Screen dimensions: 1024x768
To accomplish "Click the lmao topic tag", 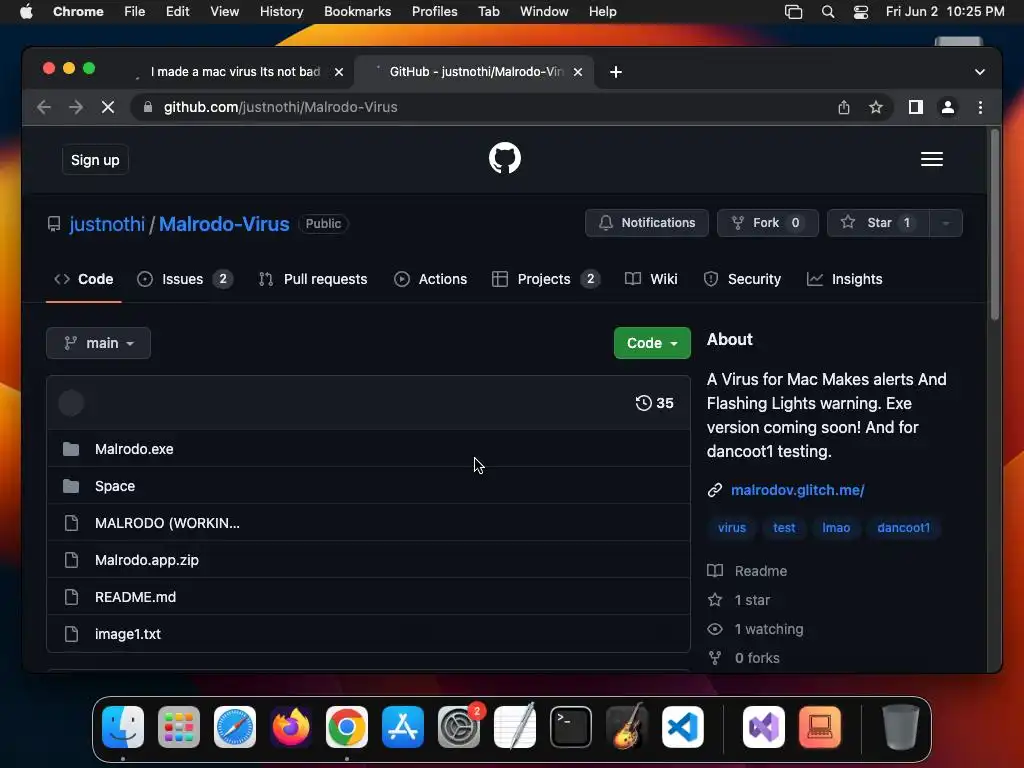I will (x=836, y=528).
